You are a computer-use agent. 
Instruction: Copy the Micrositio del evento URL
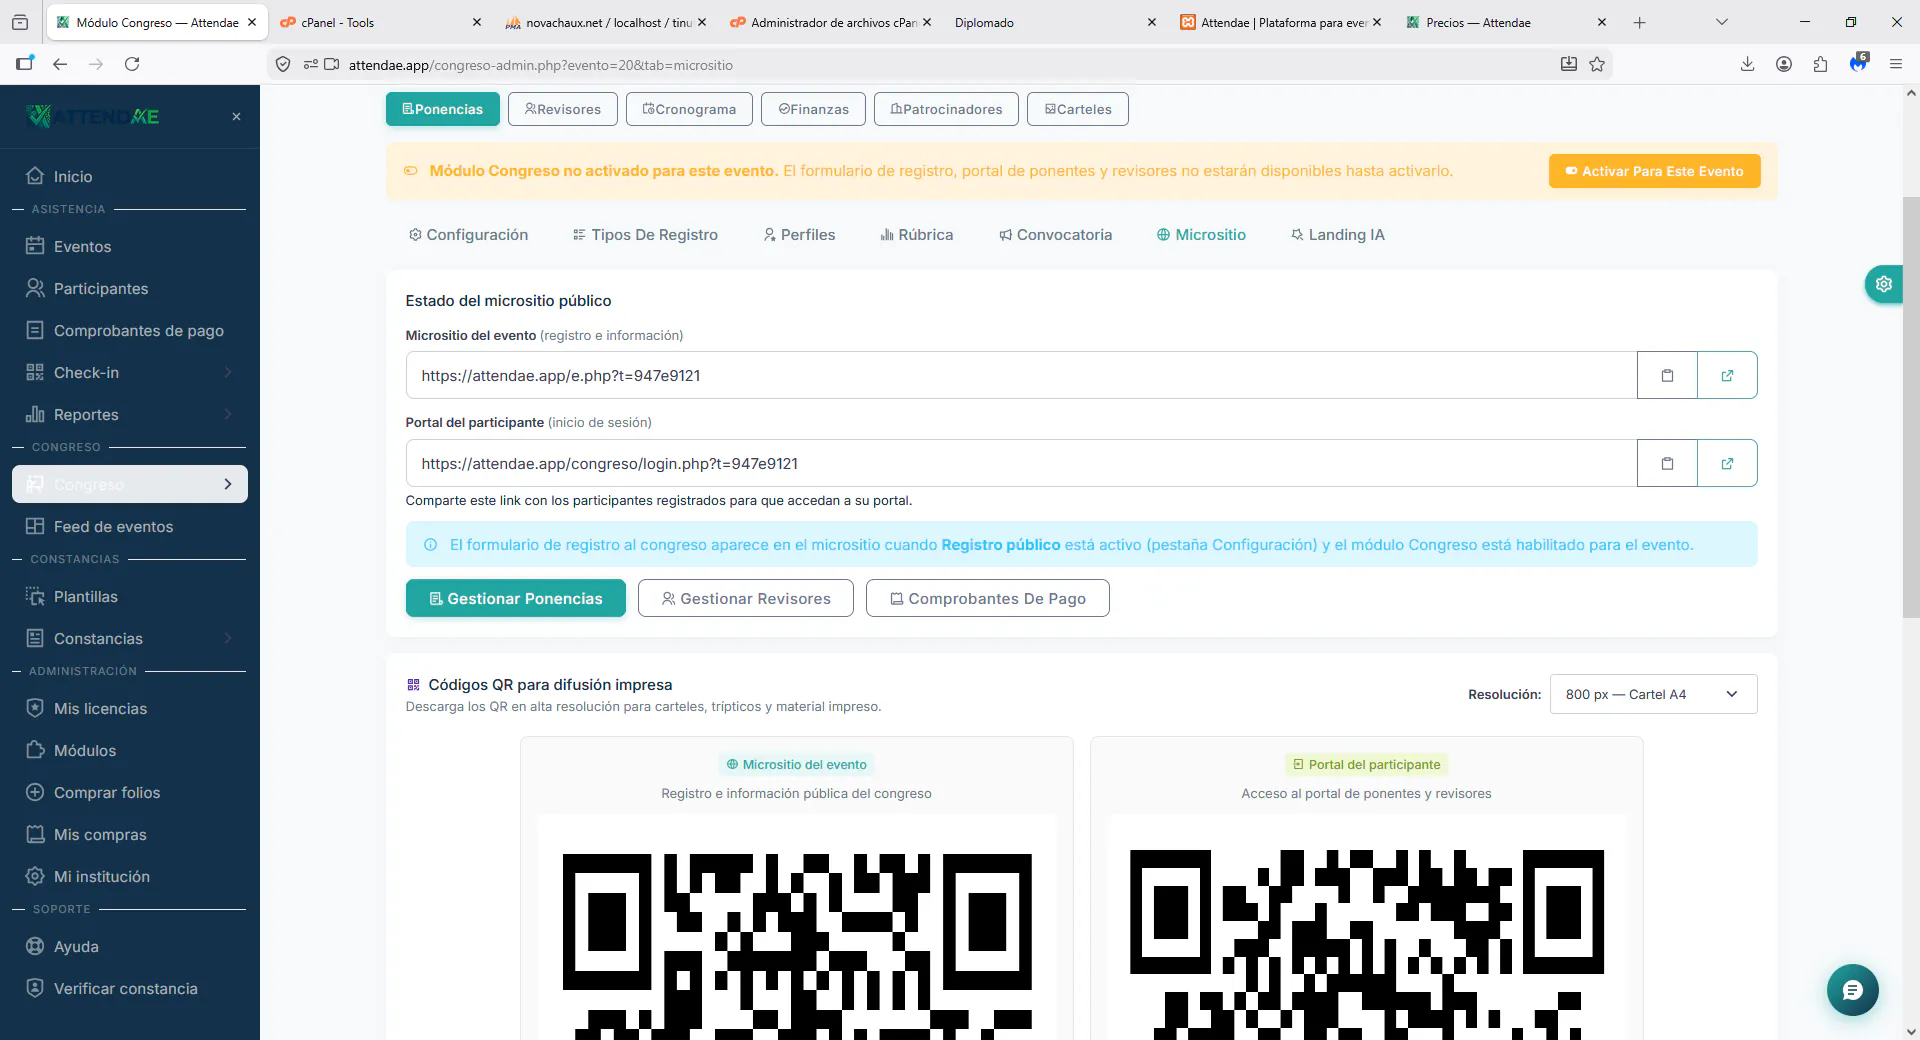(x=1667, y=375)
